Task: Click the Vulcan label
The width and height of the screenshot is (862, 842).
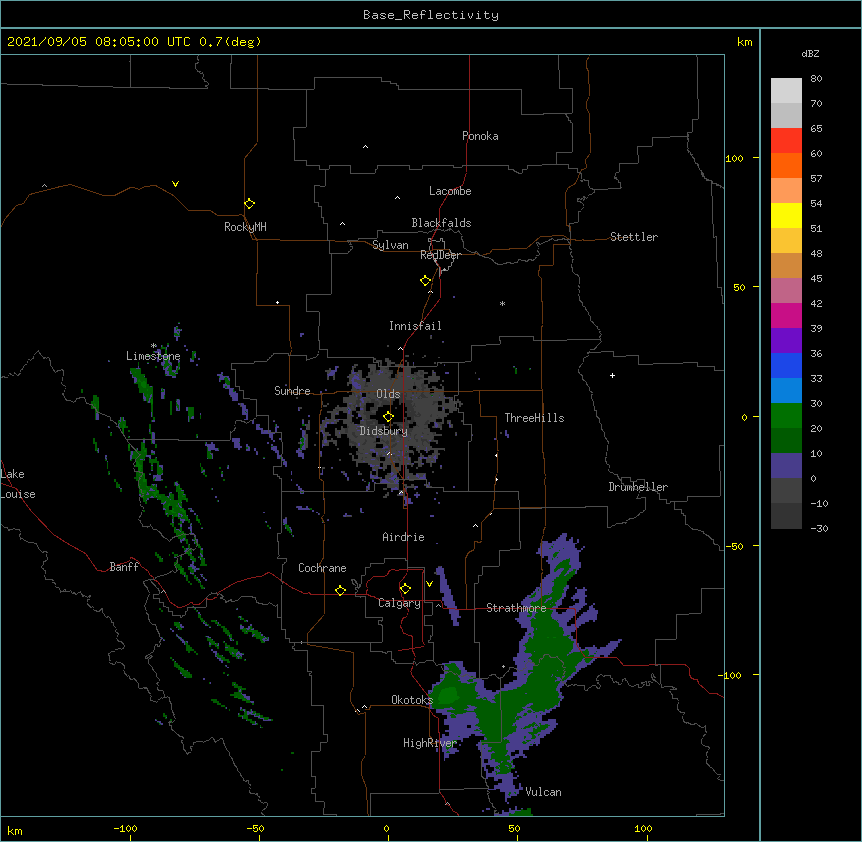Action: tap(543, 792)
